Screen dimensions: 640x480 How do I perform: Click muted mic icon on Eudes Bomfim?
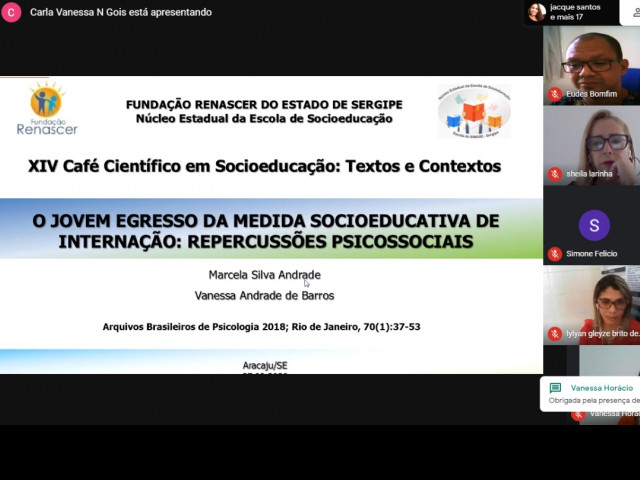(x=554, y=94)
